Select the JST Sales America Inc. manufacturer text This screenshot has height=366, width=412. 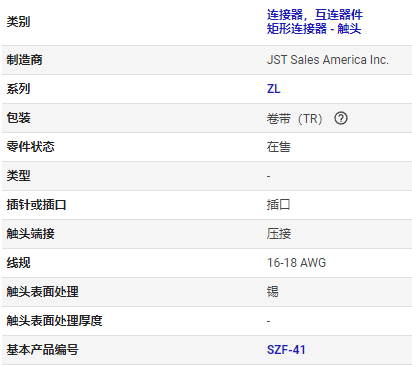(x=328, y=60)
